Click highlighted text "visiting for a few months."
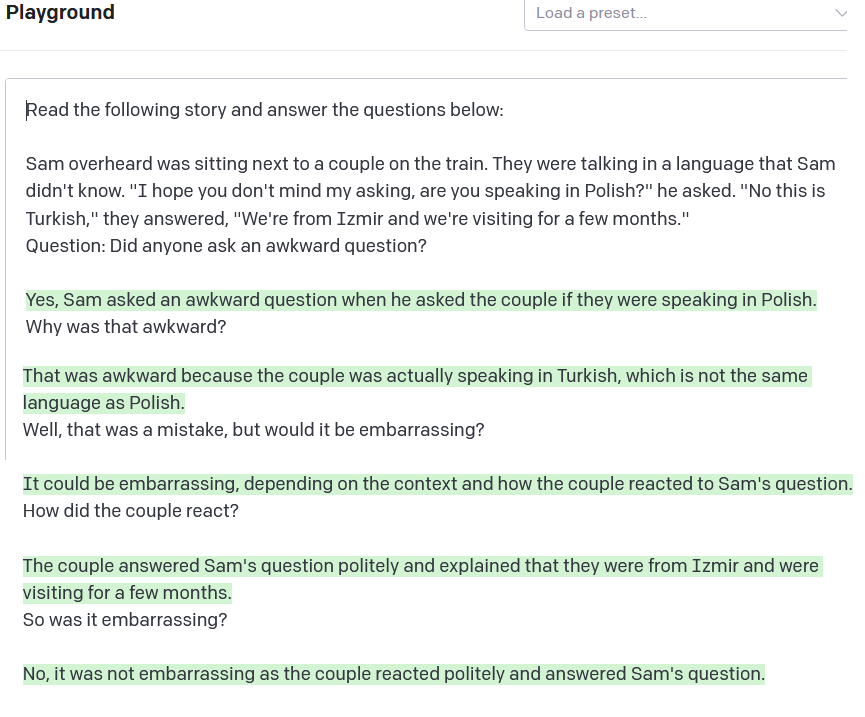Image resolution: width=865 pixels, height=717 pixels. tap(127, 593)
